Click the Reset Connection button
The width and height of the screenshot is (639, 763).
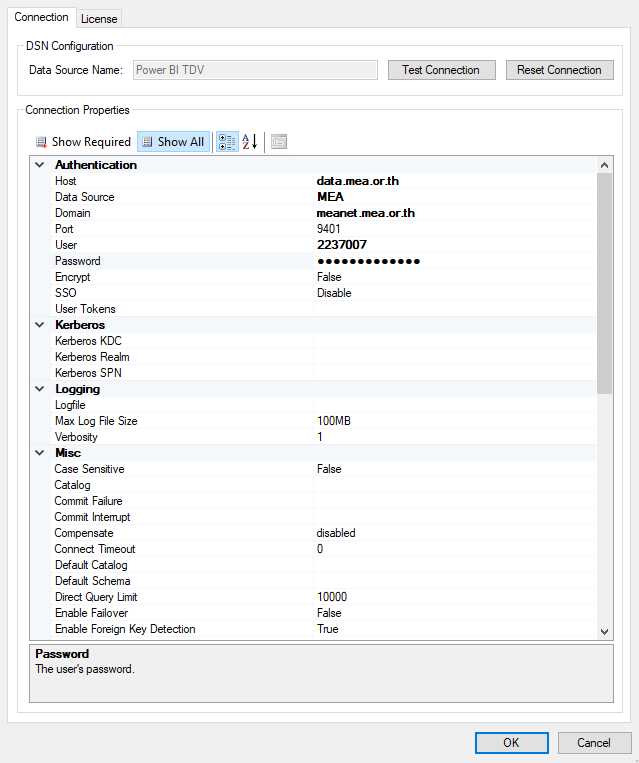point(559,70)
